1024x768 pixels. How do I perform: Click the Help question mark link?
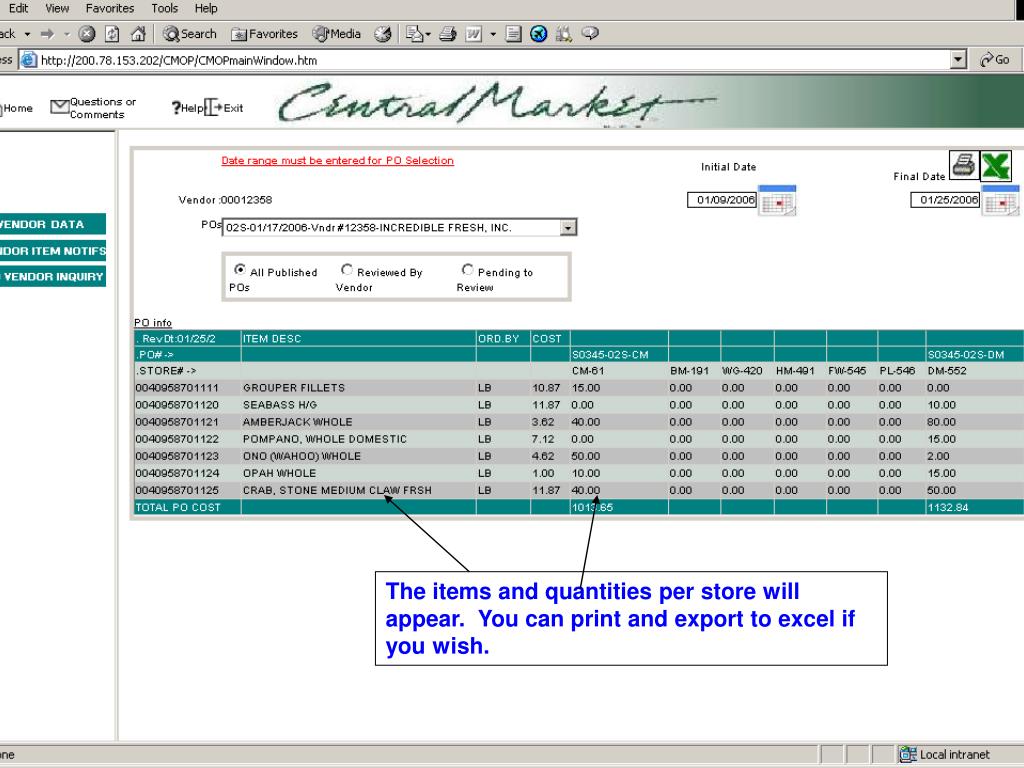click(x=187, y=108)
